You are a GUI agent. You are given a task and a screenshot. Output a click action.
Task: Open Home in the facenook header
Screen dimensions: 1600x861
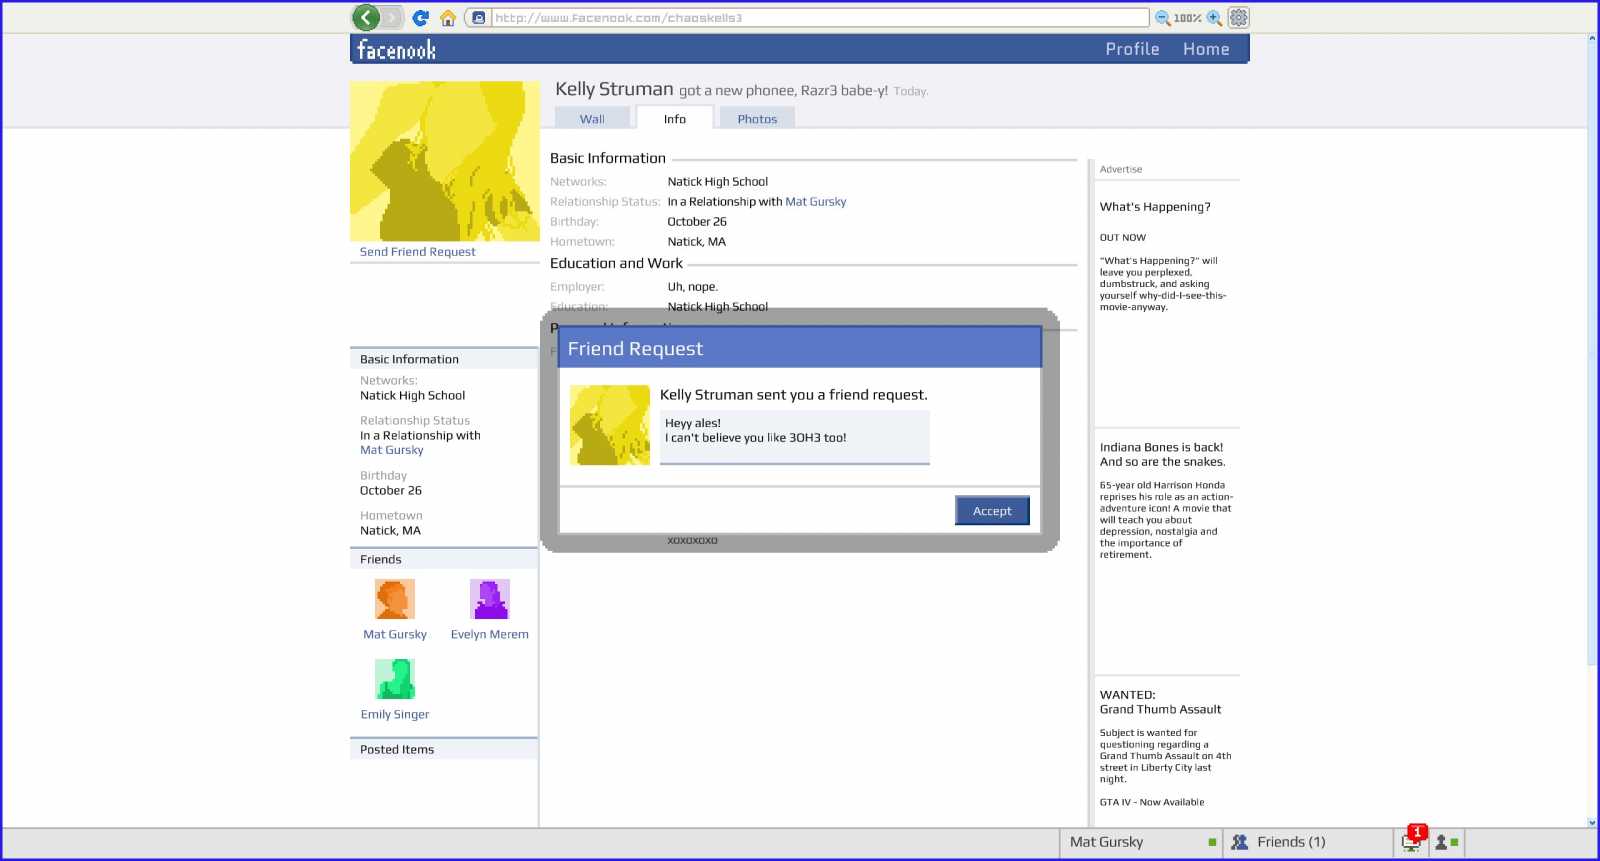pos(1206,49)
